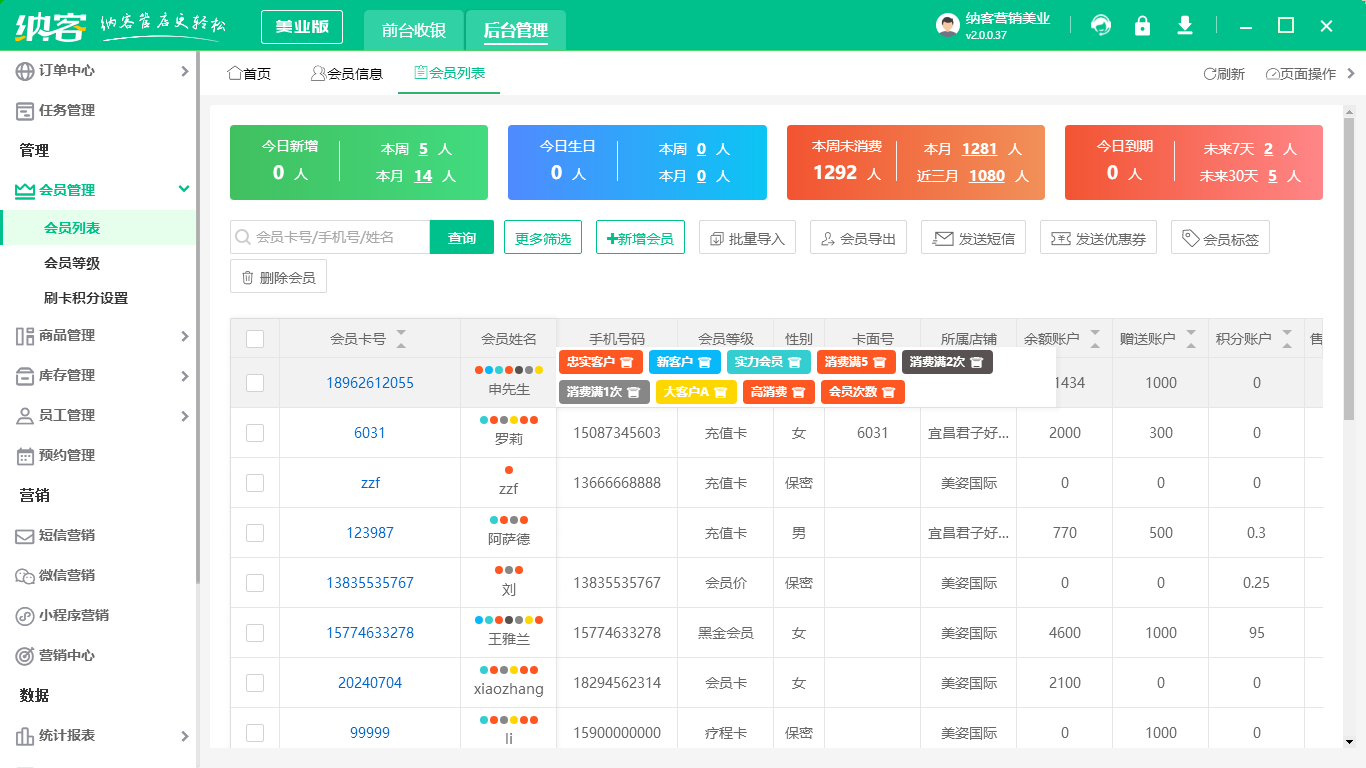The height and width of the screenshot is (768, 1366).
Task: Click the customer service headset icon
Action: click(1101, 26)
